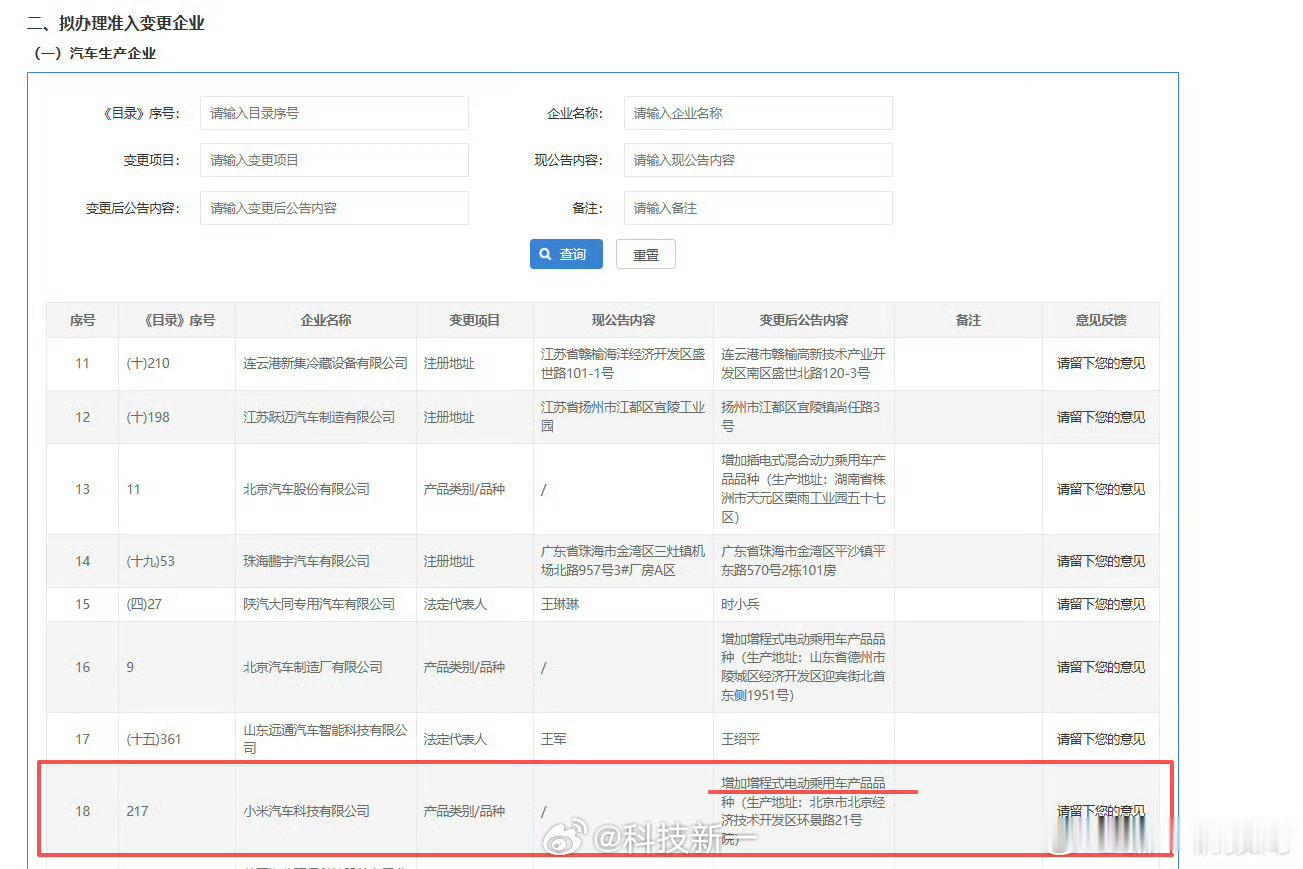Click 王绍平 in changed announcement column

pyautogui.click(x=741, y=739)
